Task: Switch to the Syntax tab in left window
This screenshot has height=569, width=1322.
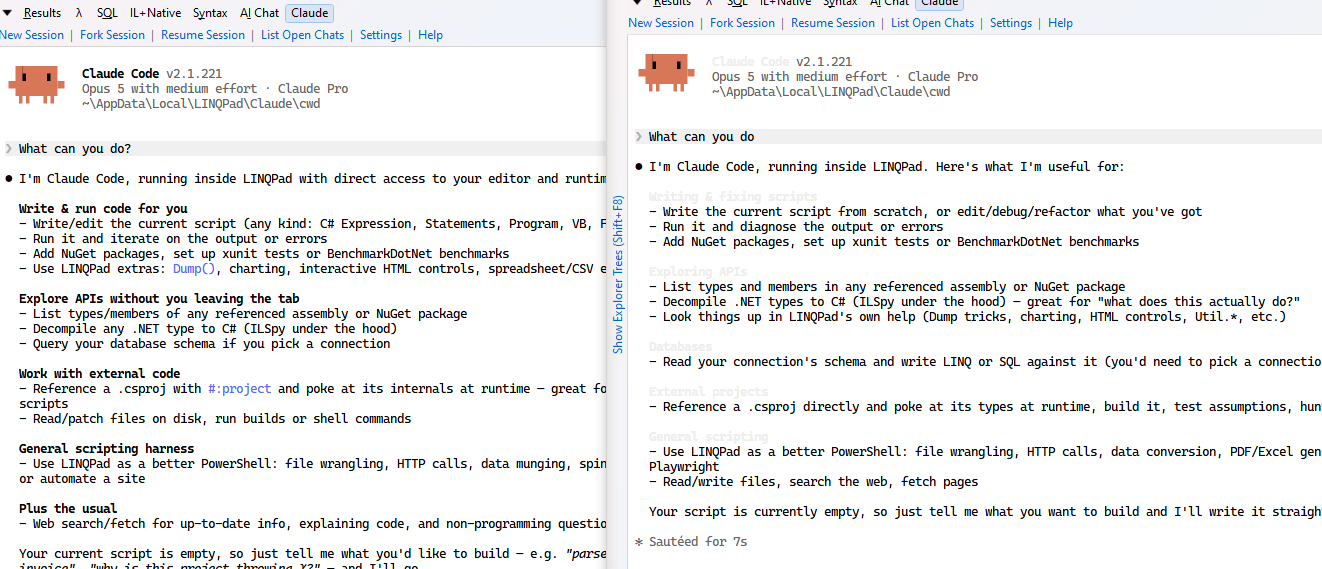Action: pos(210,13)
